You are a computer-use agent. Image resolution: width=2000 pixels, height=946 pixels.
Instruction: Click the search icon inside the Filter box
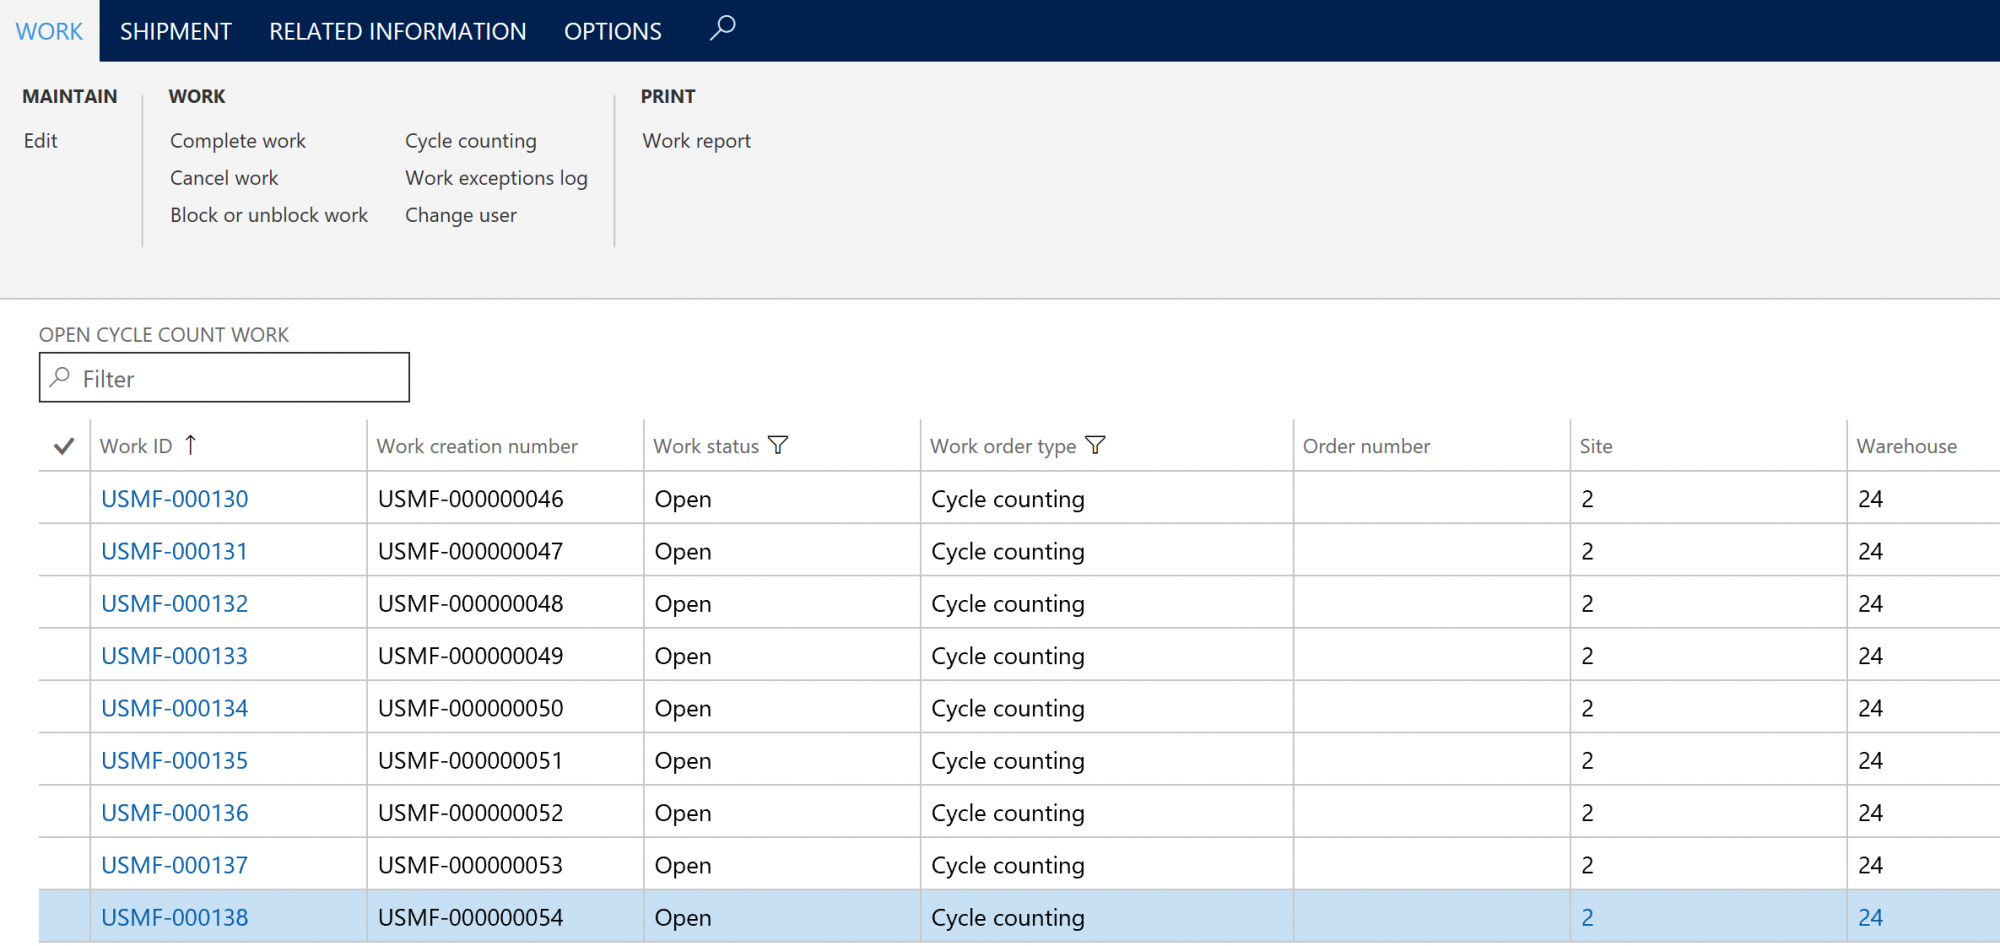[x=60, y=378]
